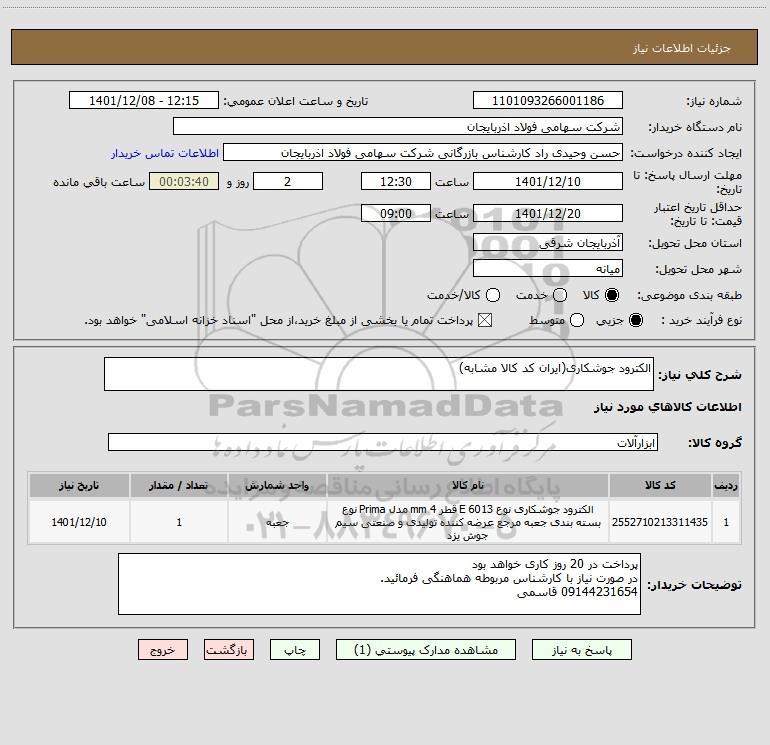Click announcement date field 1401/12/08 - 12:15
770x745 pixels.
(144, 100)
